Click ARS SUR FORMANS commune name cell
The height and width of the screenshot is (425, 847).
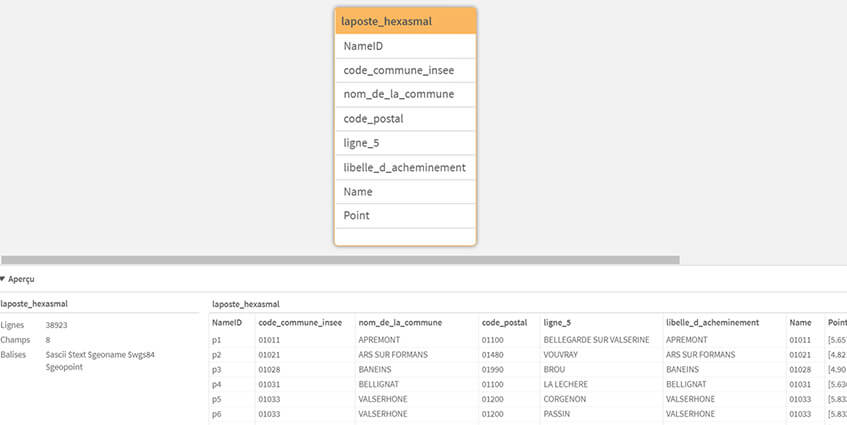(x=393, y=355)
